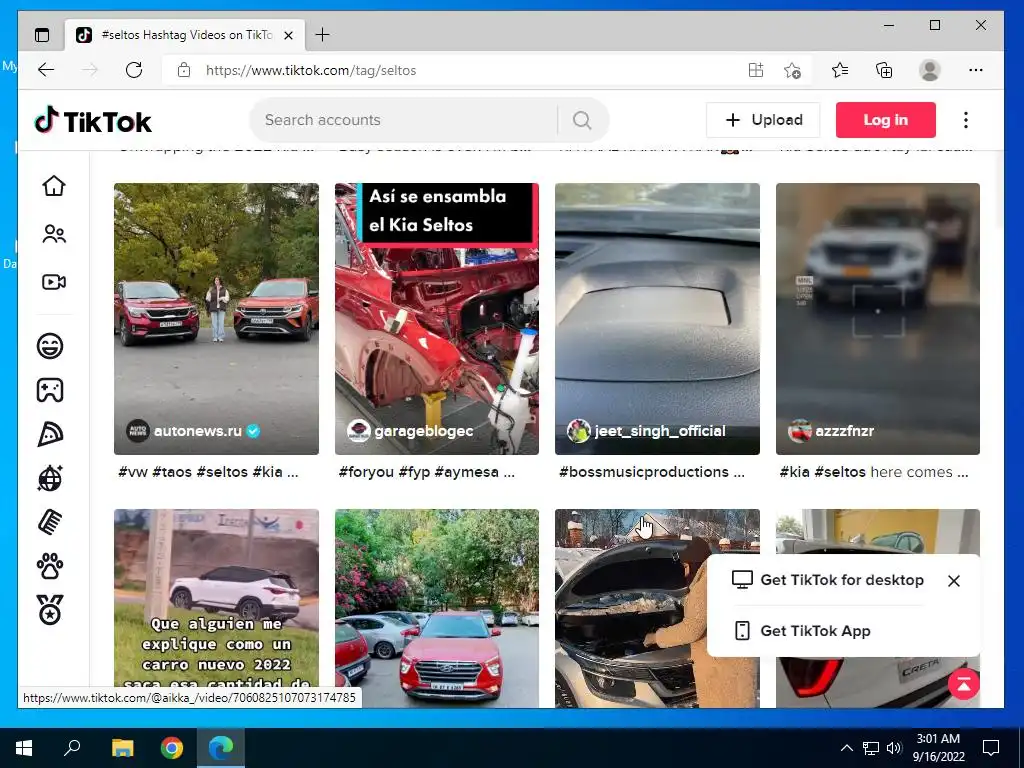
Task: Open the Following people icon in sidebar
Action: (x=54, y=234)
